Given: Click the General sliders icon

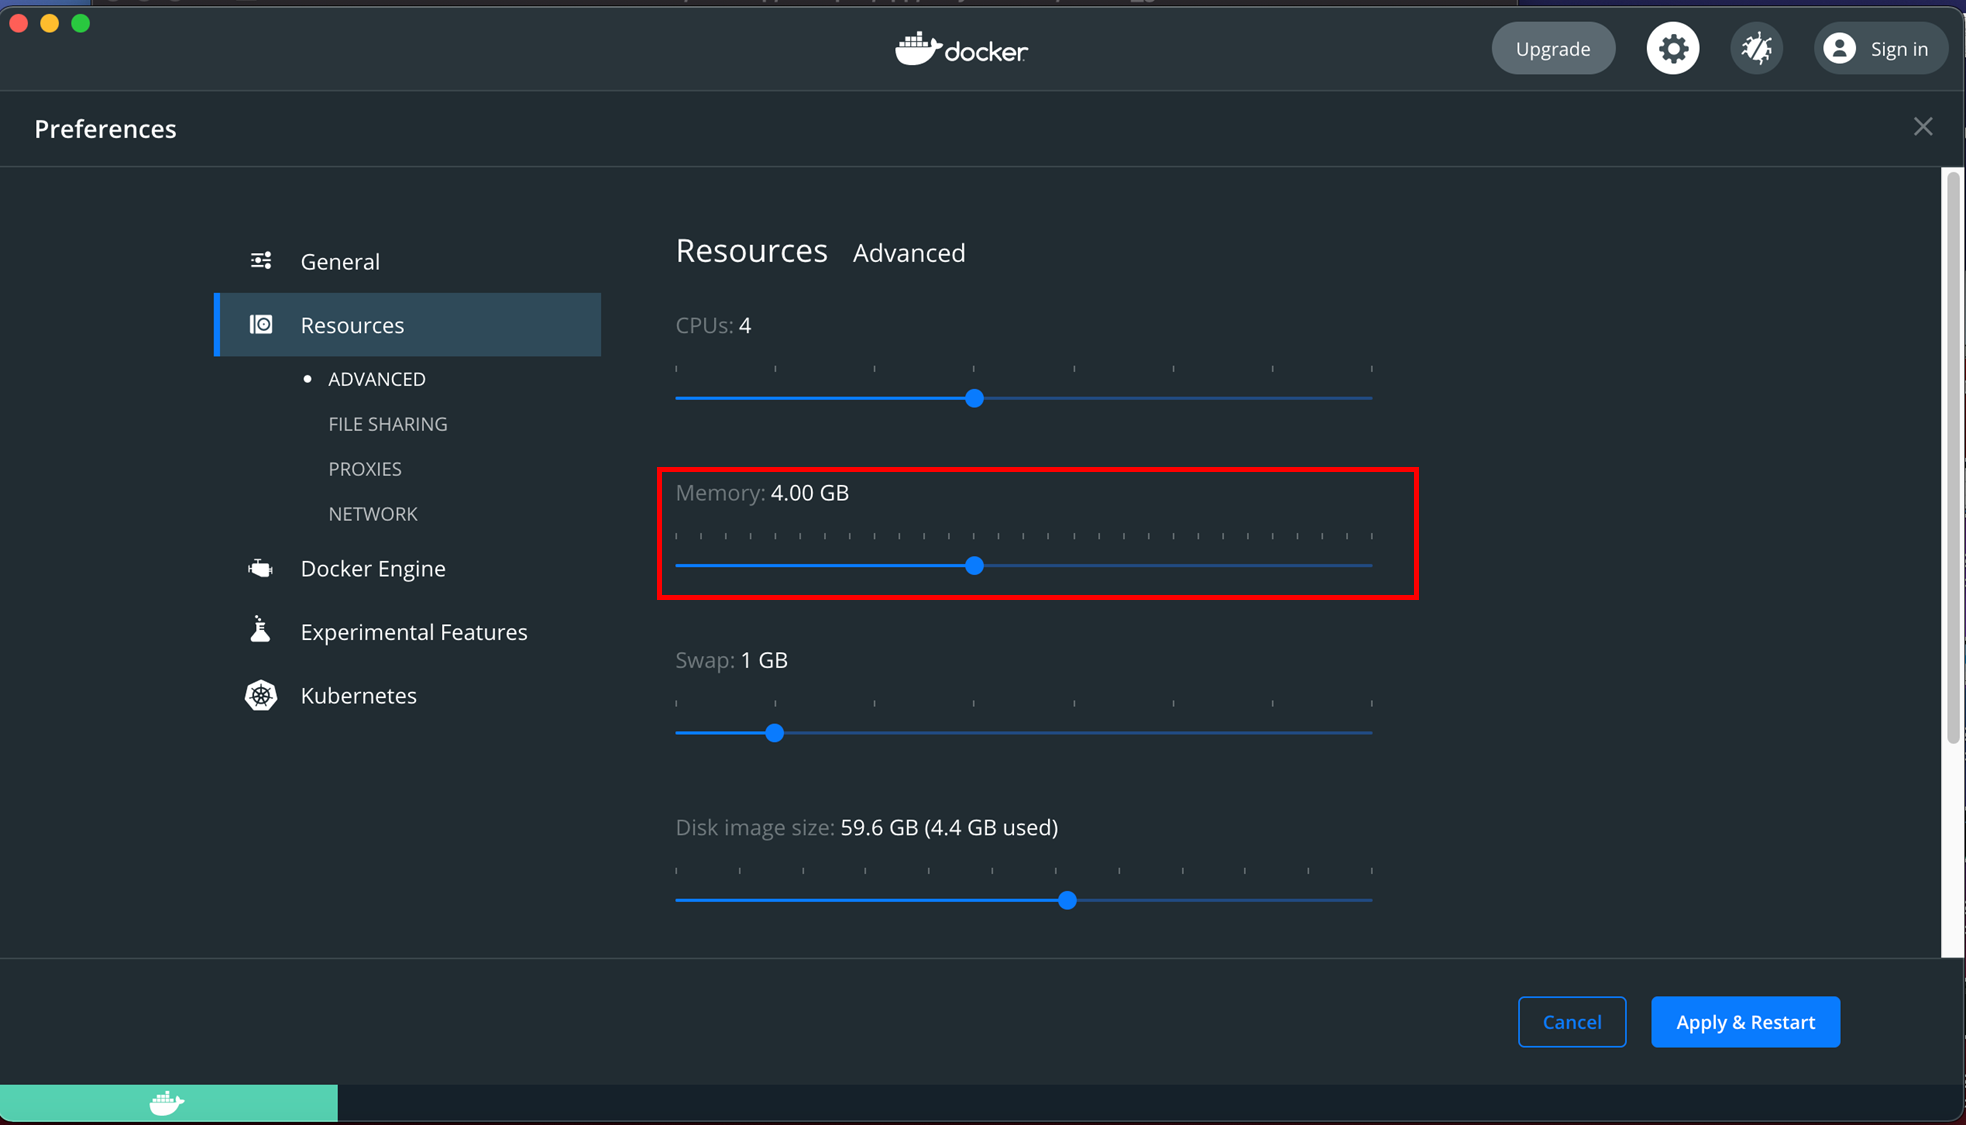Looking at the screenshot, I should [x=261, y=261].
